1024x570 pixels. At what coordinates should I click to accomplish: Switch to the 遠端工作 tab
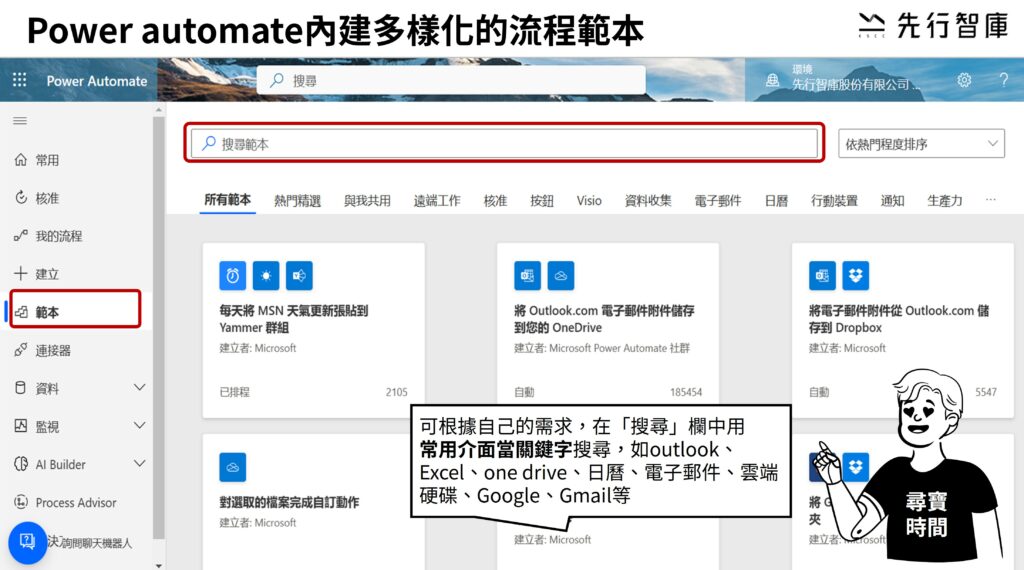click(437, 200)
